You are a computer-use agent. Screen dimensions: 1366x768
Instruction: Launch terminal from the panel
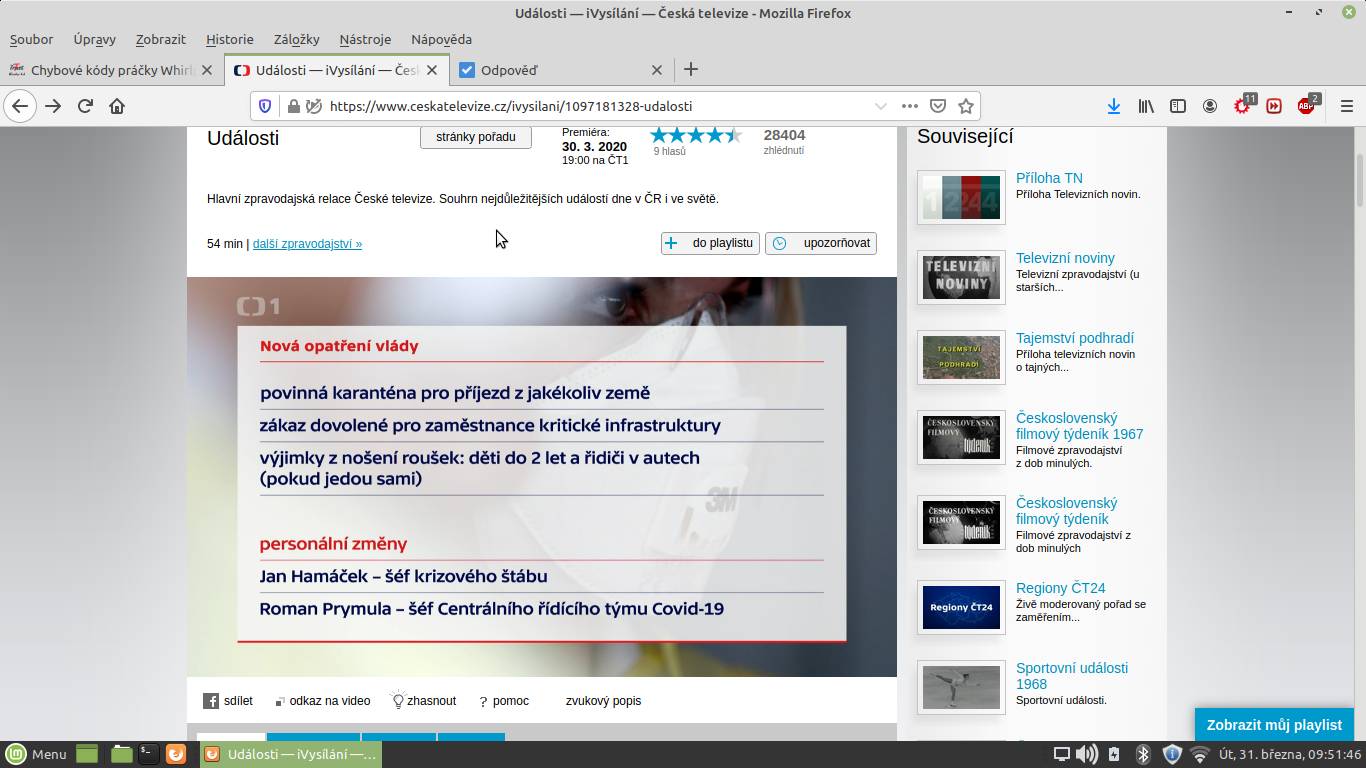pyautogui.click(x=147, y=753)
